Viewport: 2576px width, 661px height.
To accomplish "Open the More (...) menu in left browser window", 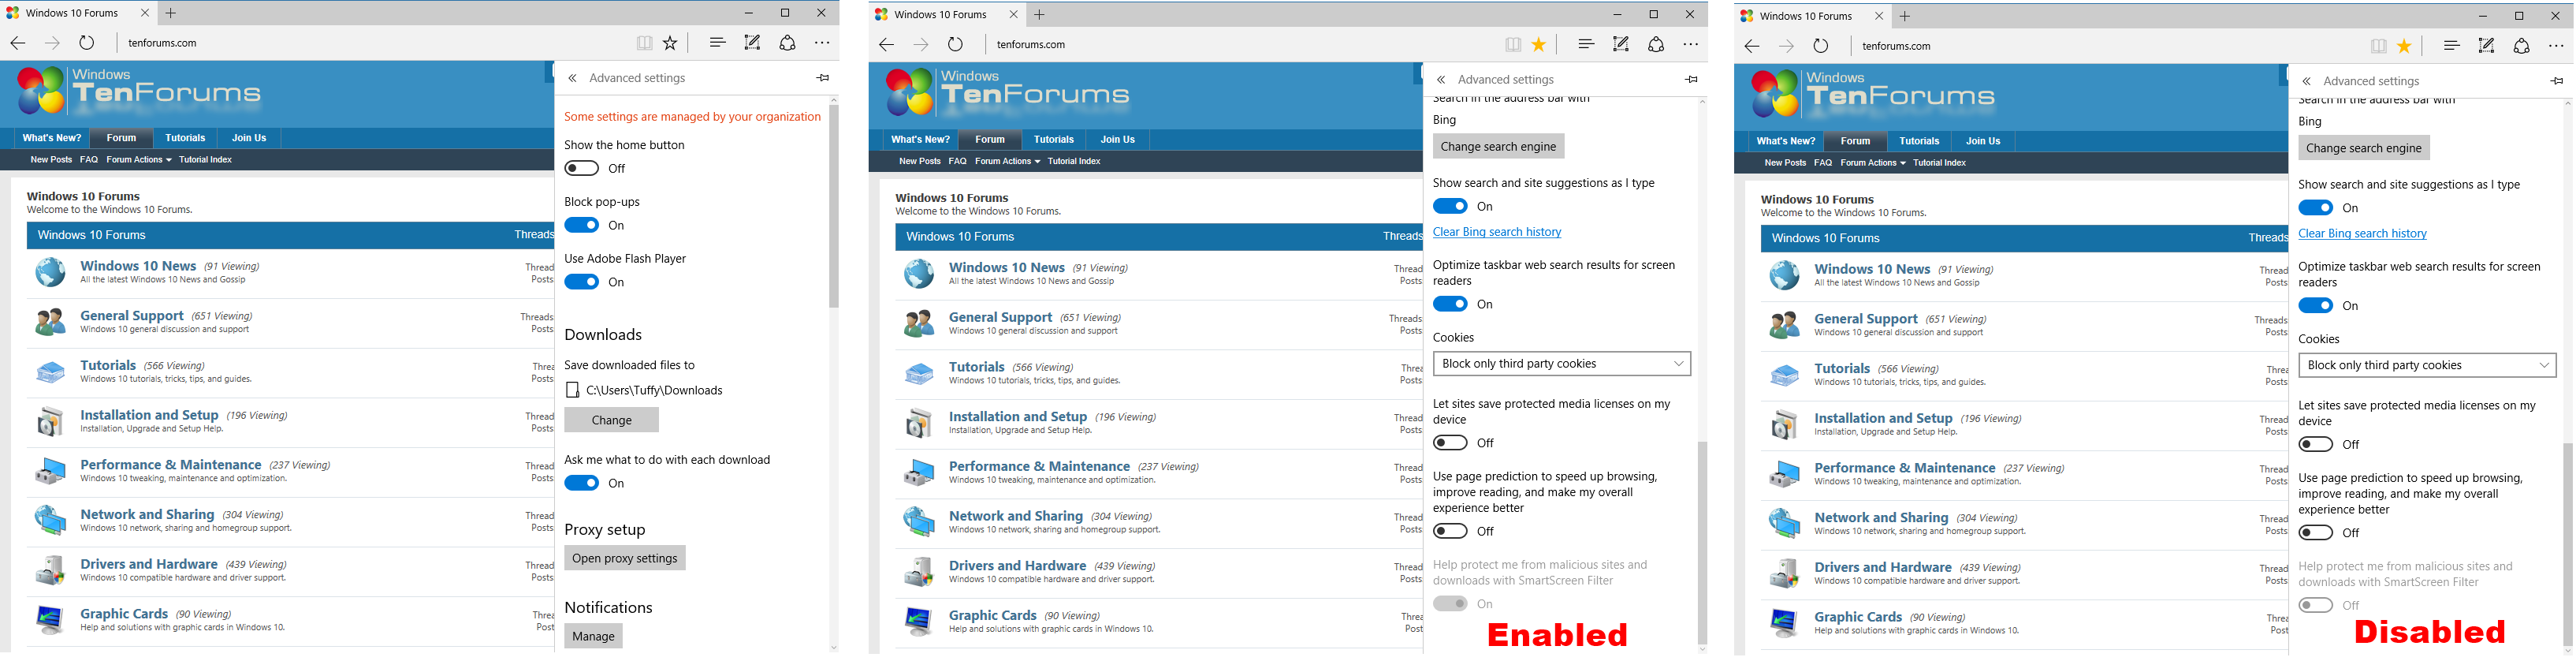I will (822, 43).
